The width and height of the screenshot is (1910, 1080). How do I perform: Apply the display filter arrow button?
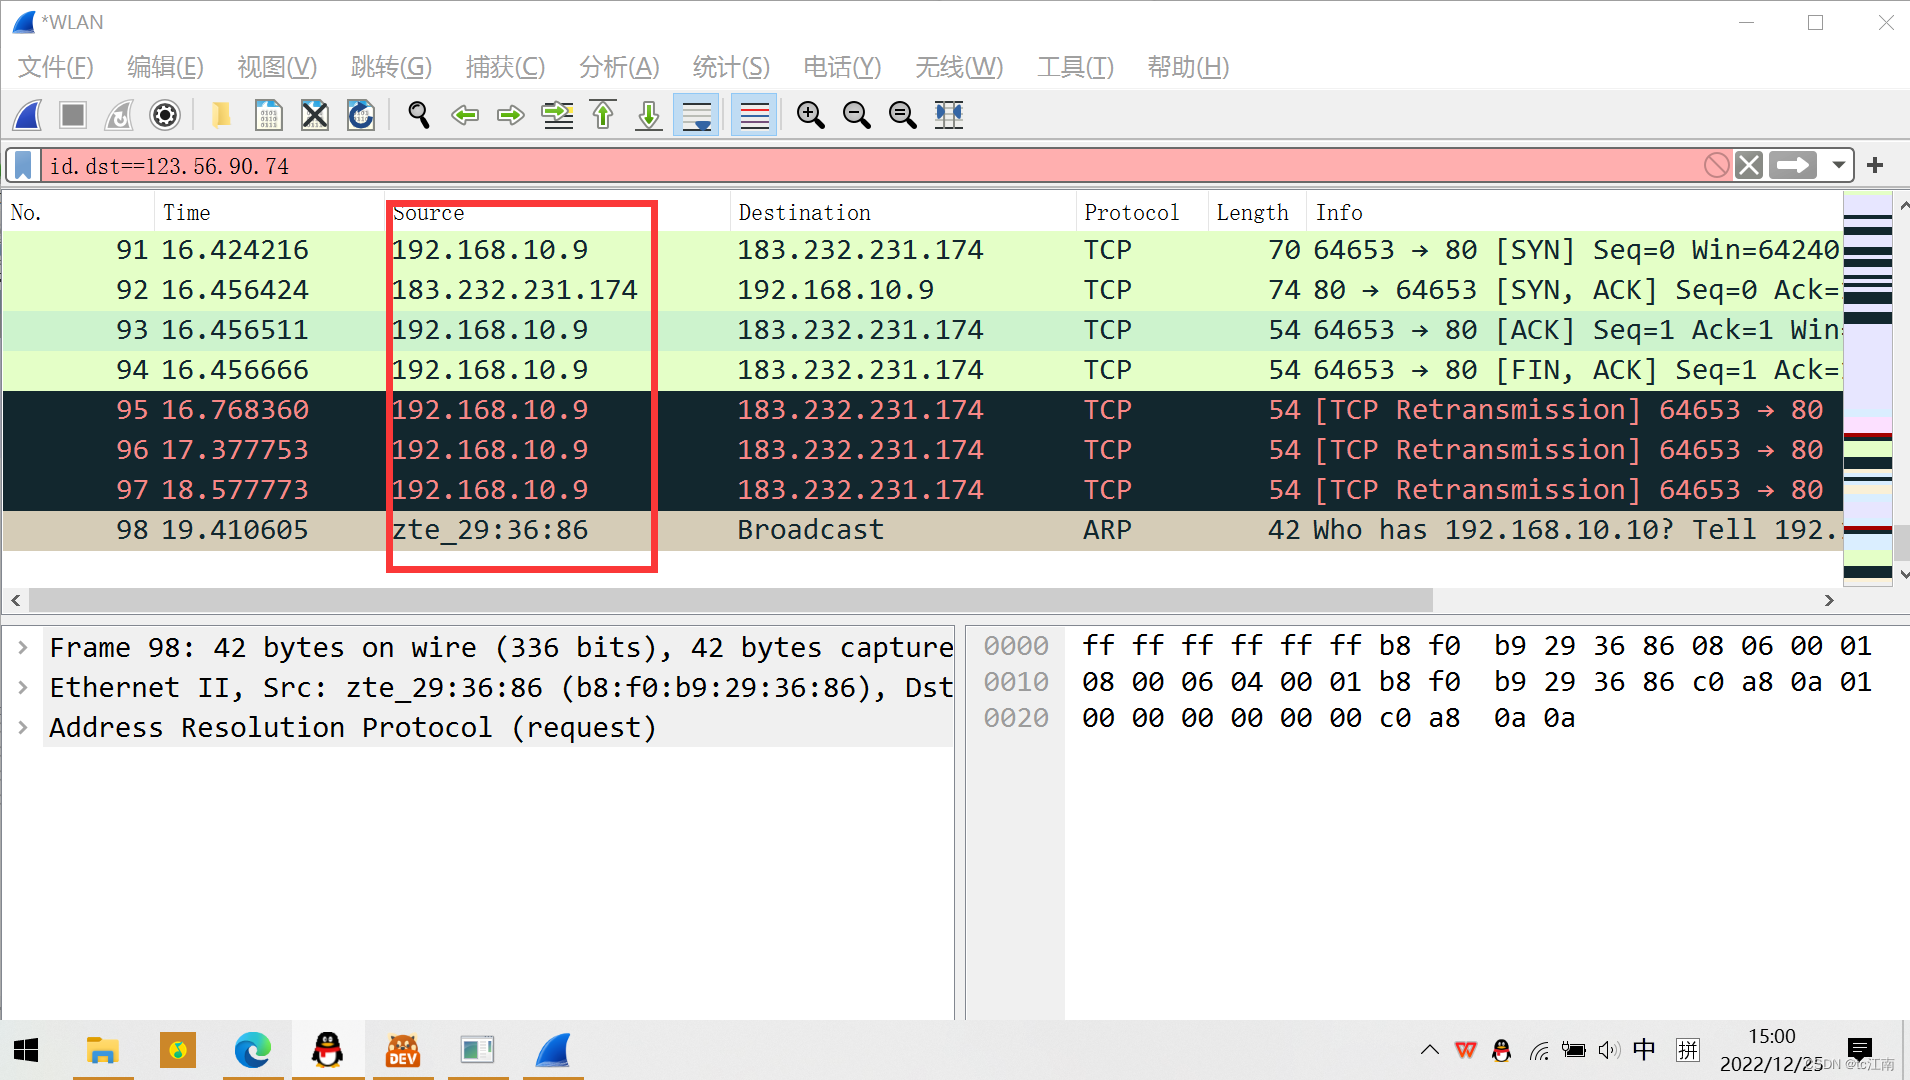tap(1792, 165)
